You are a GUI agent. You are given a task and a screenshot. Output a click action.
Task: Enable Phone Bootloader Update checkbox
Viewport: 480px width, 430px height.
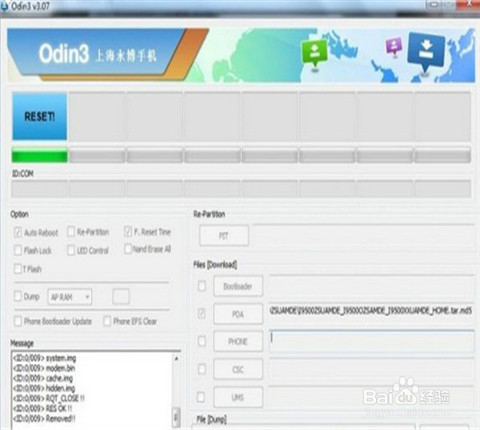18,321
